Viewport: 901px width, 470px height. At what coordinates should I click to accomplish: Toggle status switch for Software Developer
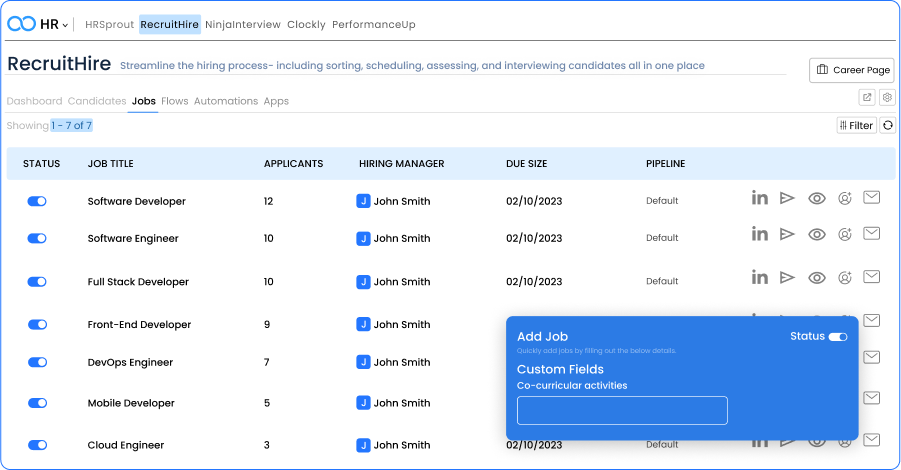coord(38,201)
